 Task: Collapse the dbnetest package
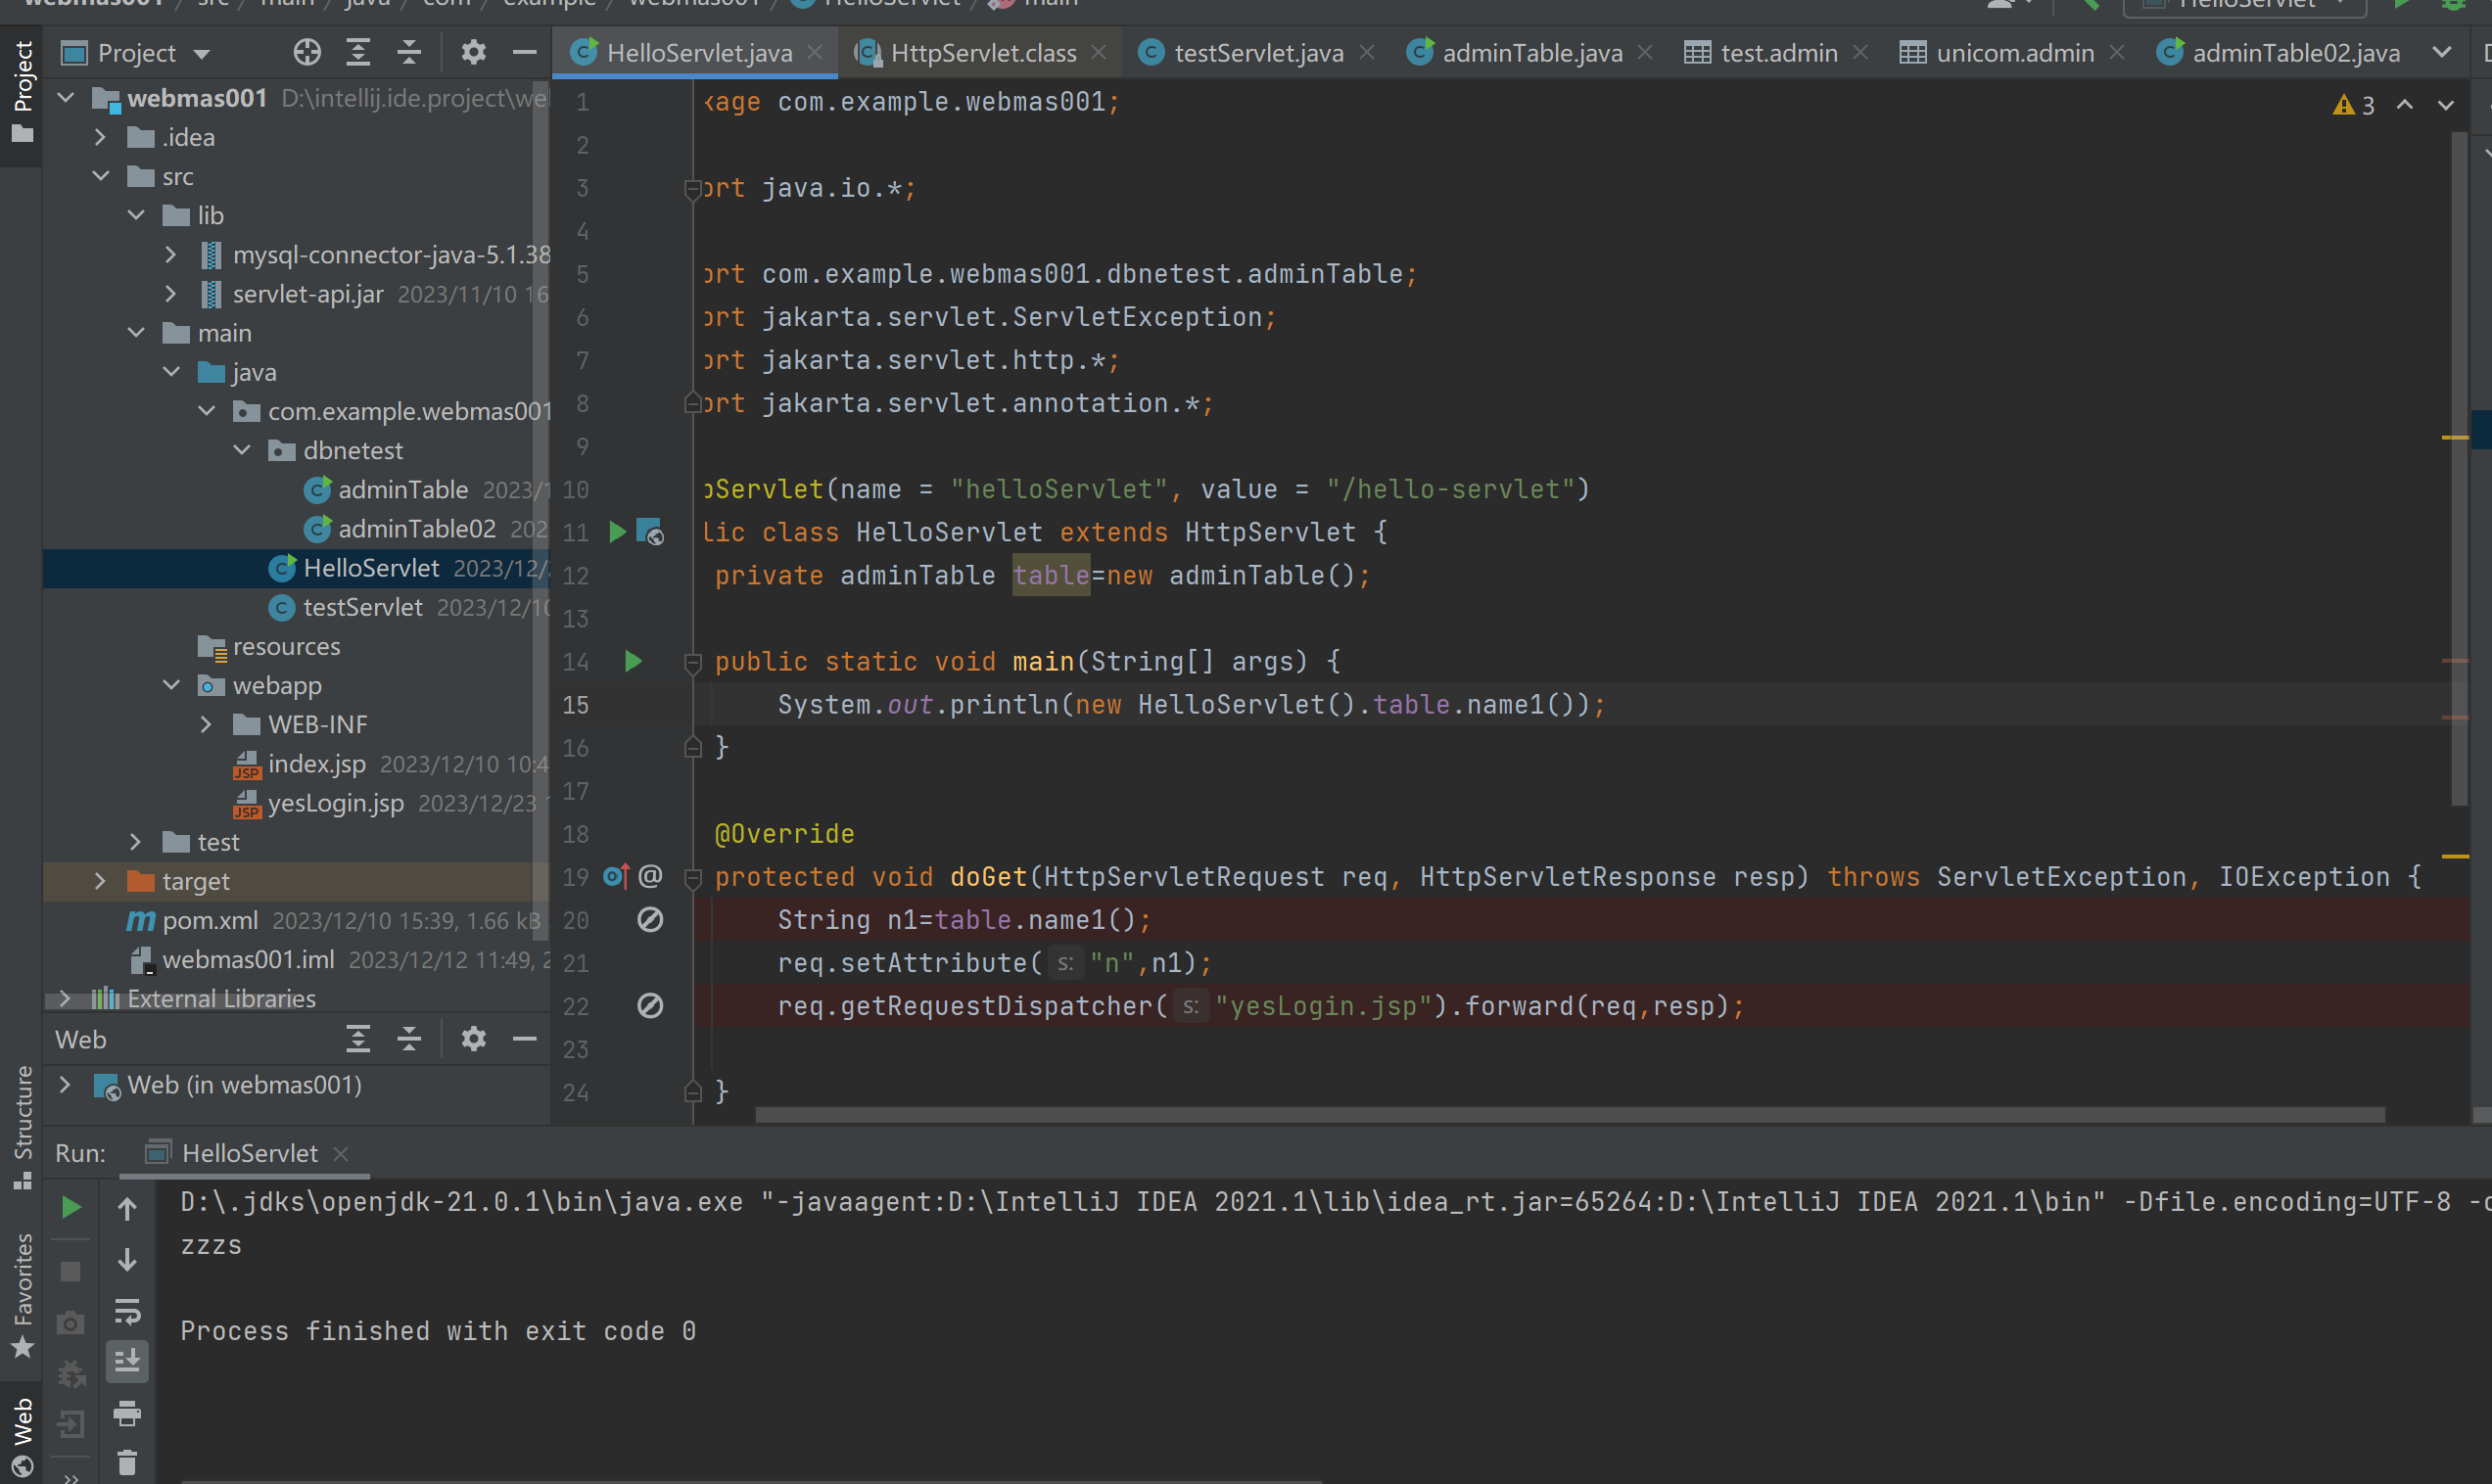click(242, 450)
